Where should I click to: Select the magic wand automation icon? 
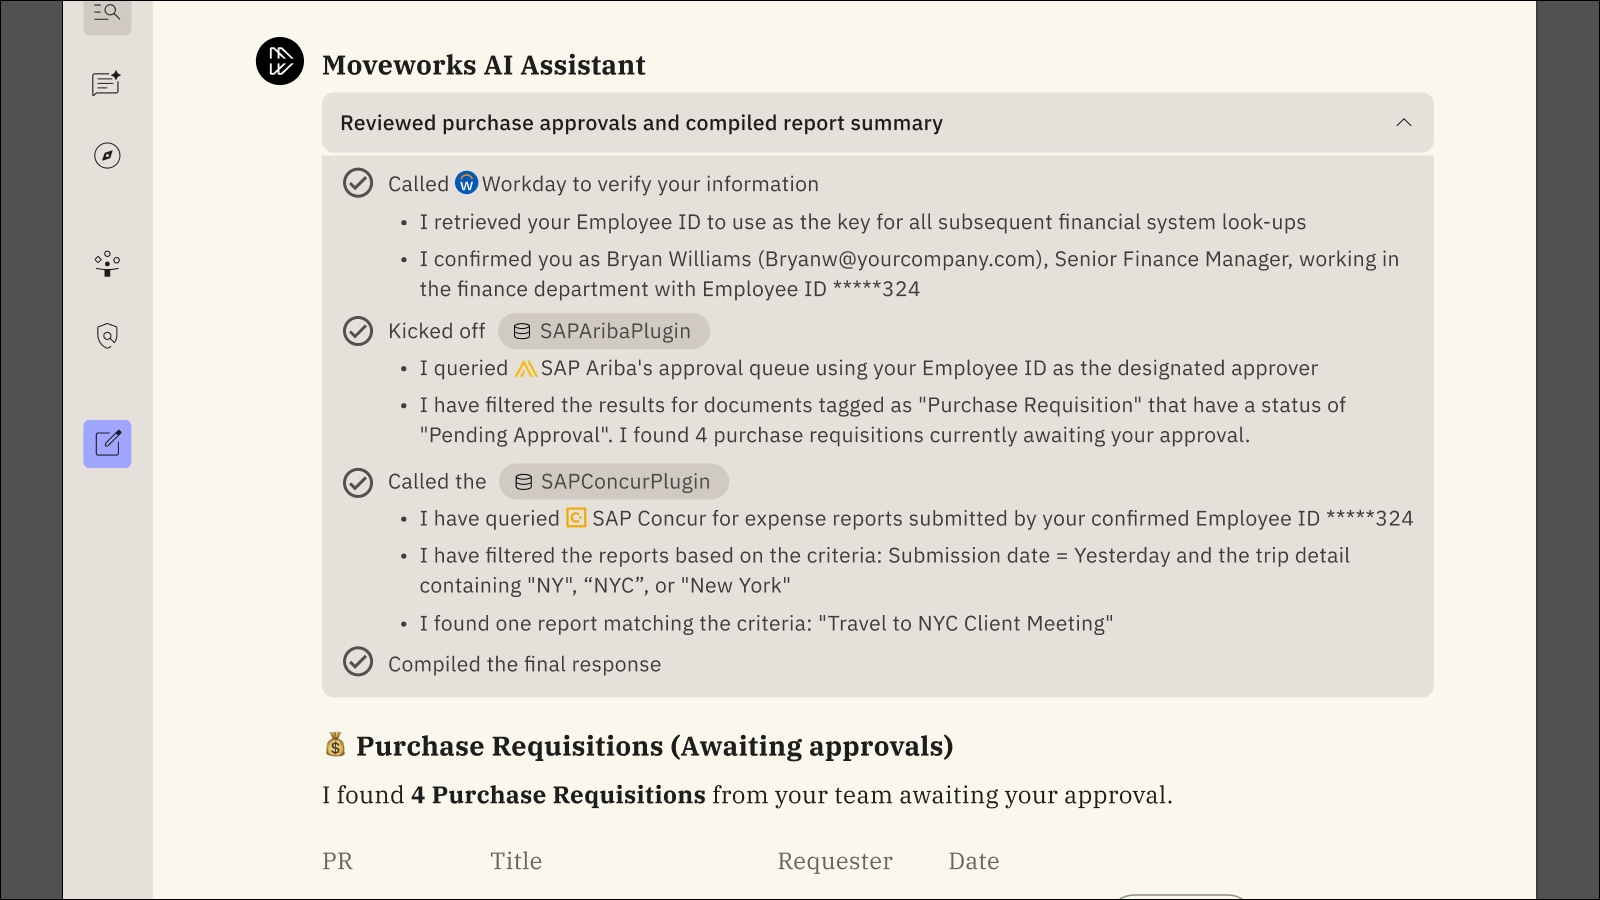point(107,263)
